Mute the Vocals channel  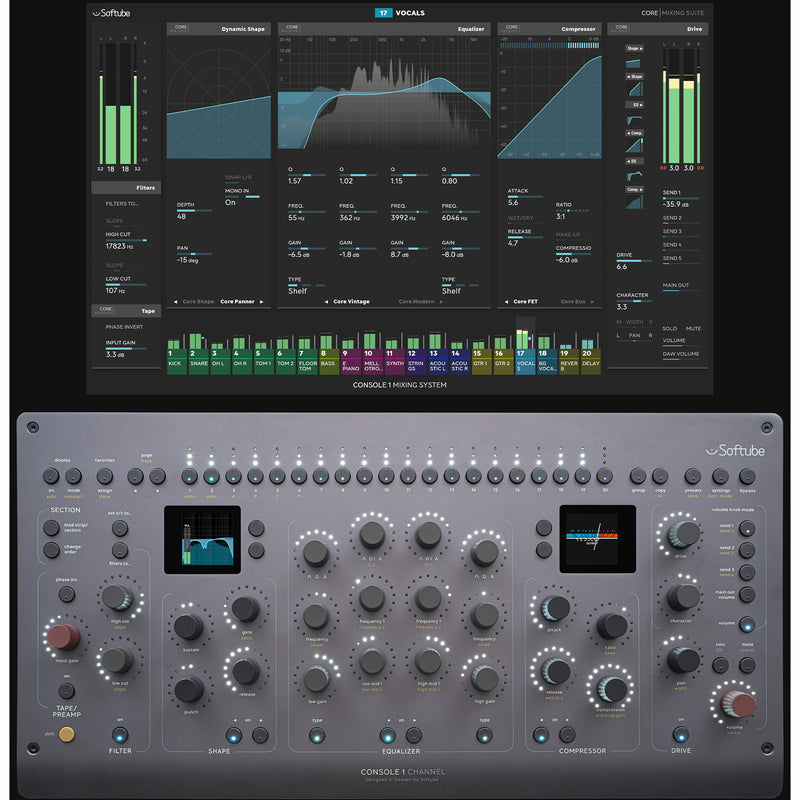[x=693, y=328]
